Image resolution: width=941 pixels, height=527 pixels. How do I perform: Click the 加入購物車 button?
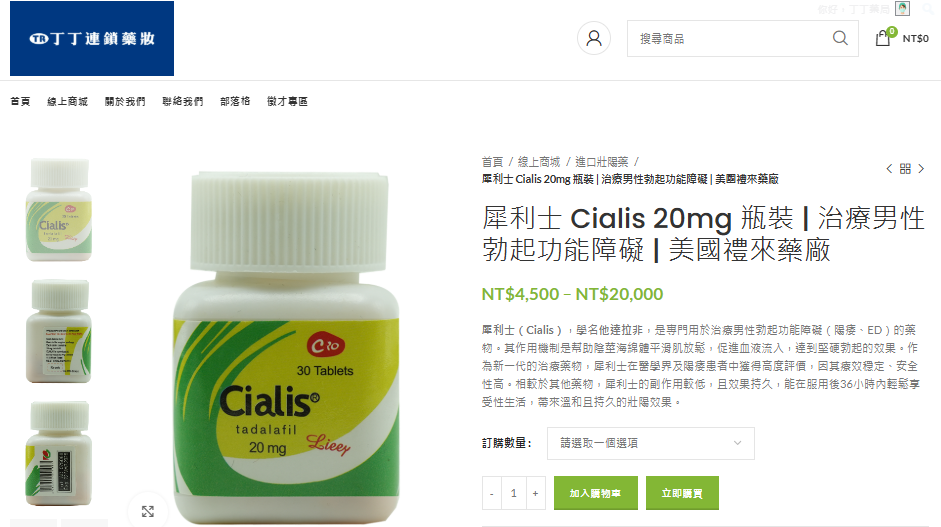pyautogui.click(x=595, y=493)
